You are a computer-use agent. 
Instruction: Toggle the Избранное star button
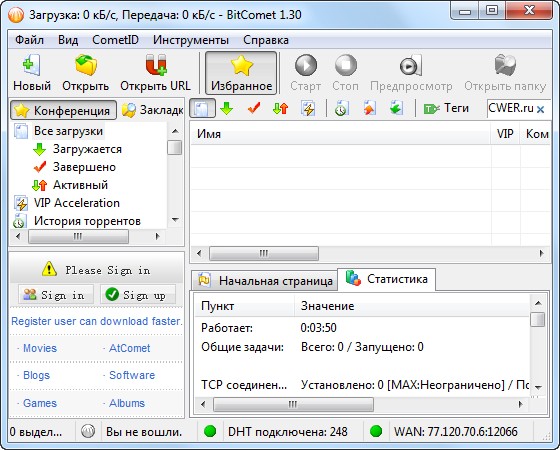click(x=241, y=73)
